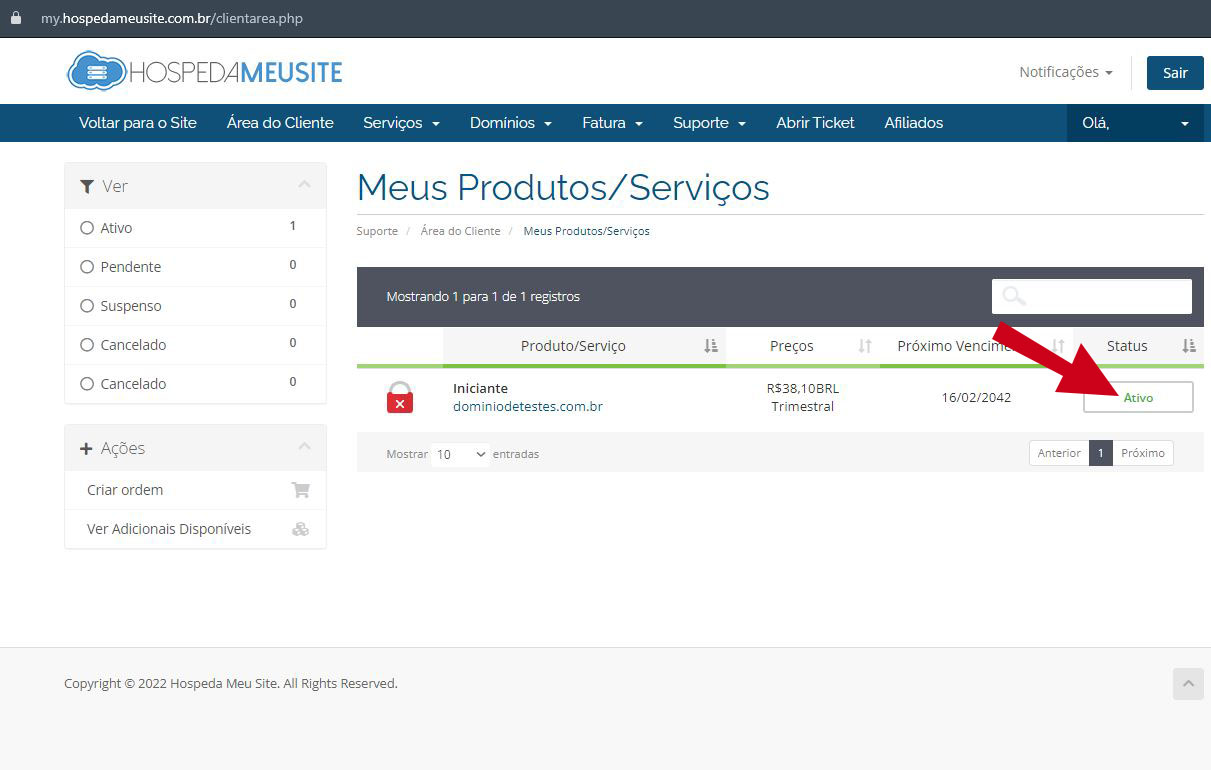The width and height of the screenshot is (1211, 770).
Task: Click the icon beside Ver Adicionais Disponíveis
Action: tap(300, 529)
